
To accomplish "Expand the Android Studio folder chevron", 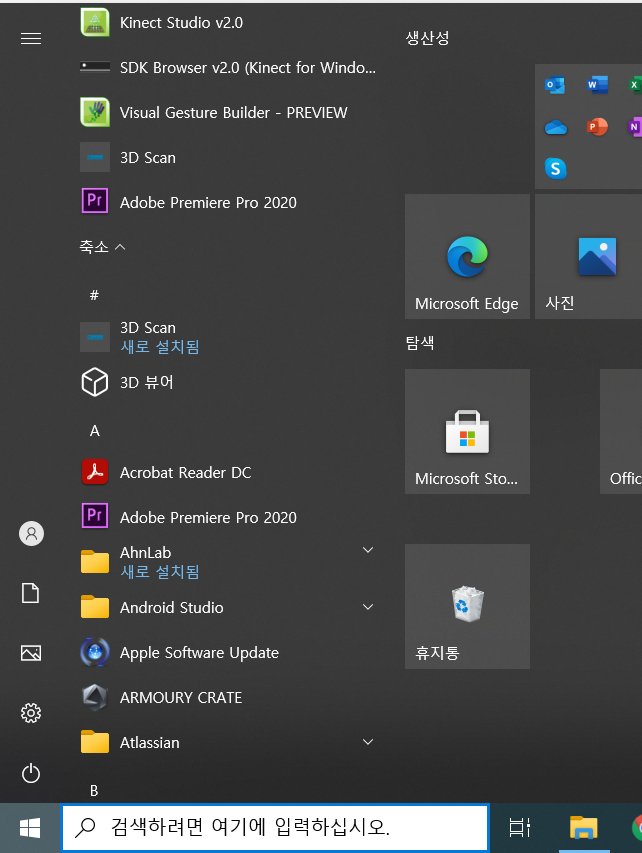I will tap(368, 607).
